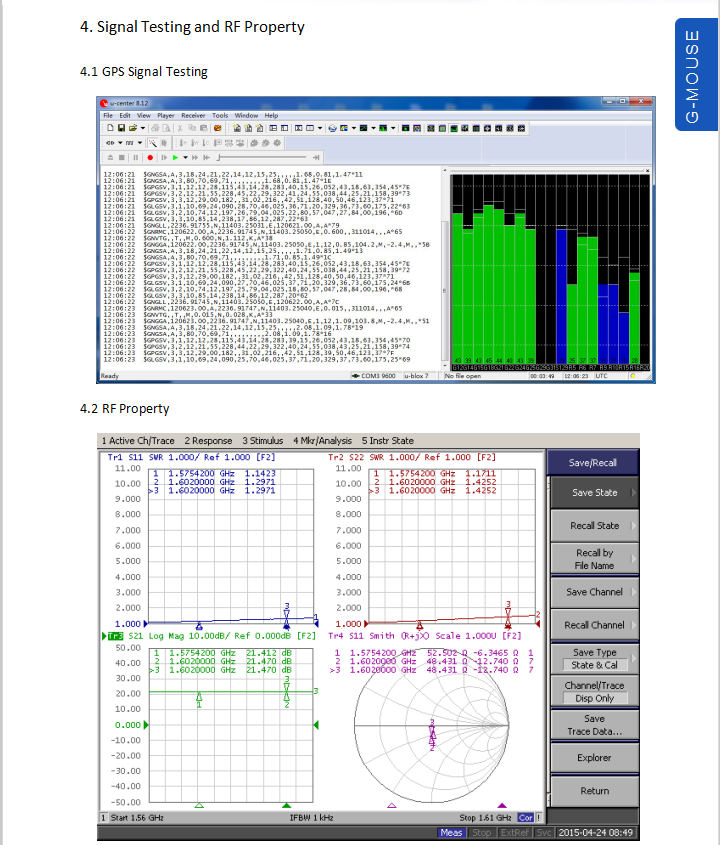The image size is (720, 845).
Task: Click the Start 1.56 GHz stimulus readout
Action: pos(137,818)
